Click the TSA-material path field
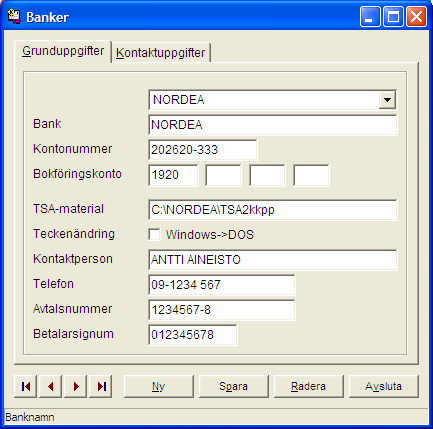This screenshot has width=433, height=429. (273, 210)
